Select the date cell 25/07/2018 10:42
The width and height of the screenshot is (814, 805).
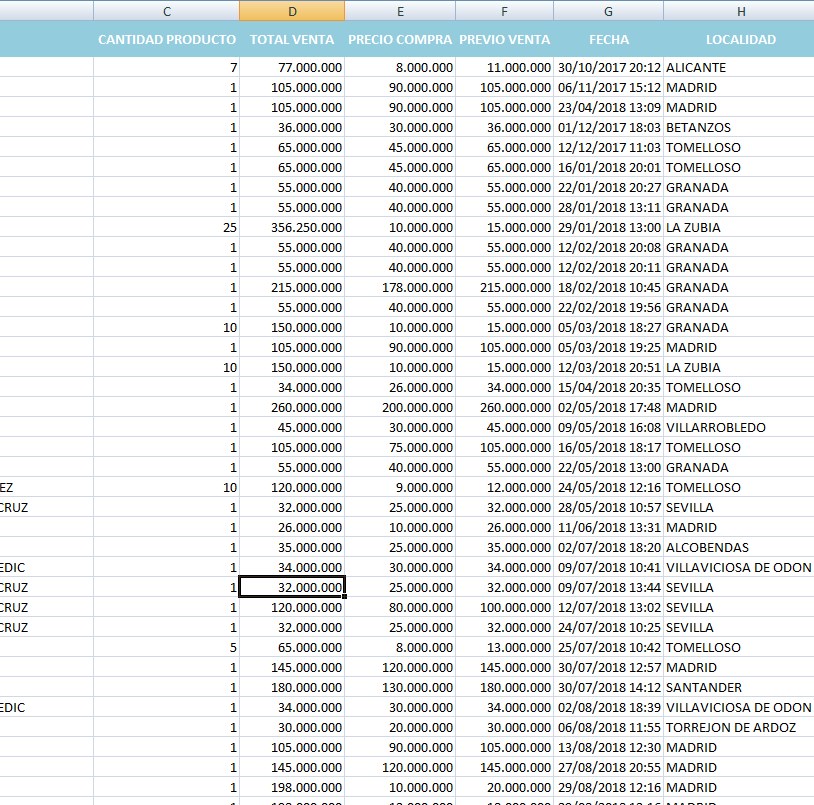point(608,648)
